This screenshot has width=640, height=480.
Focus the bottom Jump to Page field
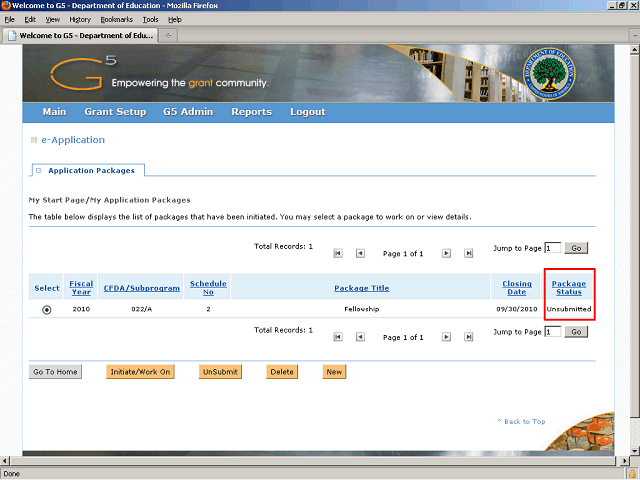(x=553, y=332)
